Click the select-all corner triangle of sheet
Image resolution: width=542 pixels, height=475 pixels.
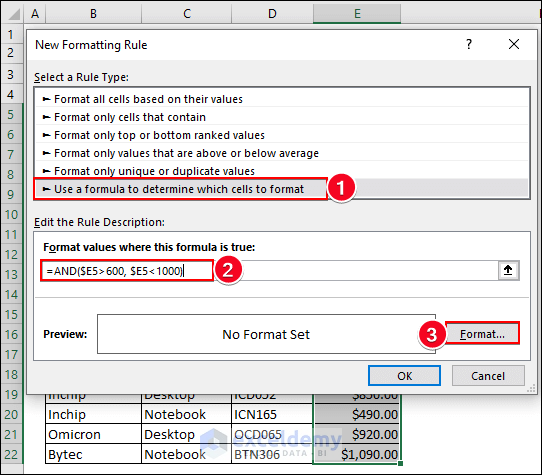14,14
